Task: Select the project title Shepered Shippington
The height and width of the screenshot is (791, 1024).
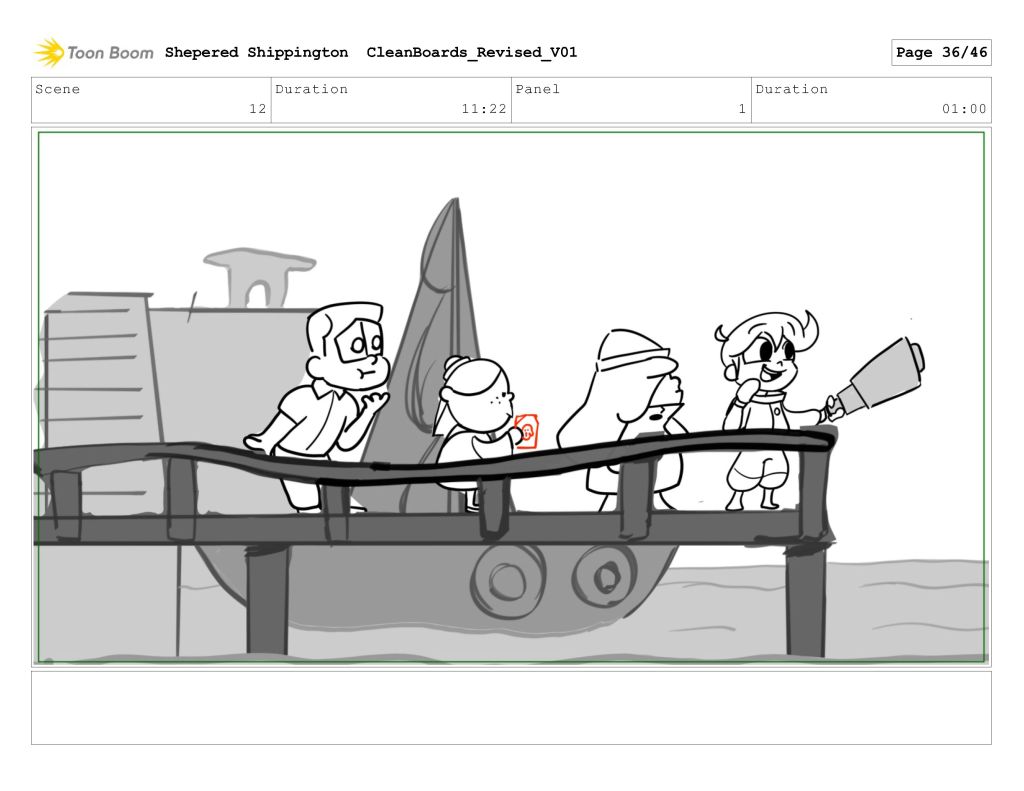Action: coord(256,53)
